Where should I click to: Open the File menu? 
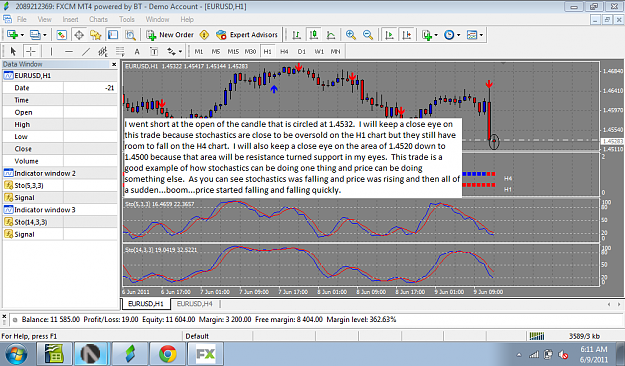click(x=22, y=19)
